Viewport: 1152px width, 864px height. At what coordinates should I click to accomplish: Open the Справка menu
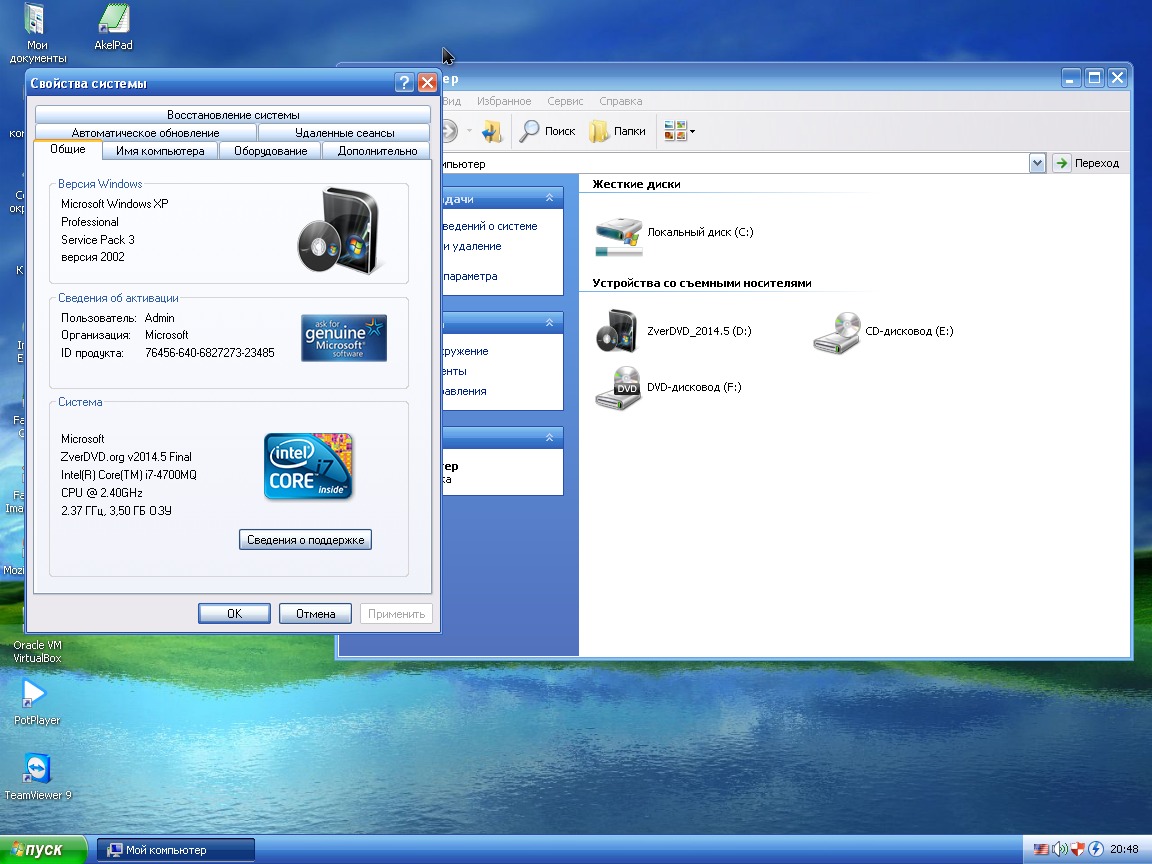pyautogui.click(x=620, y=101)
